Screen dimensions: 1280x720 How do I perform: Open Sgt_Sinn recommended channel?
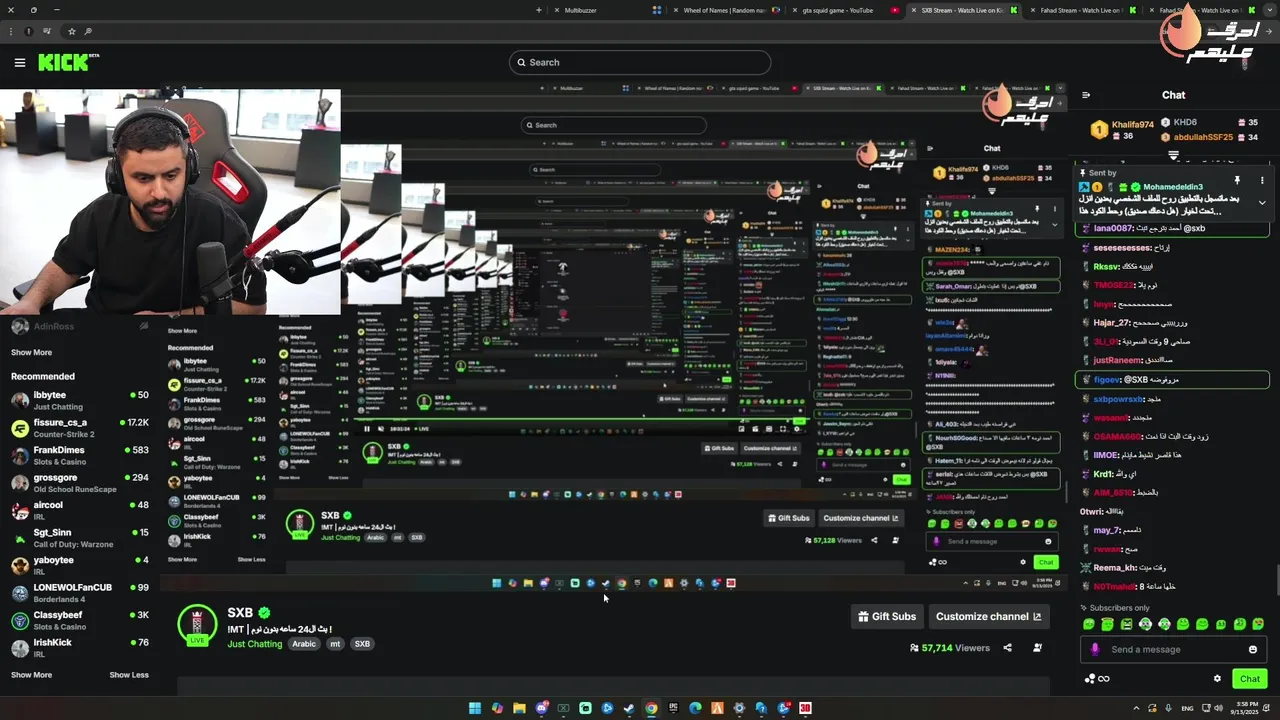(x=80, y=538)
